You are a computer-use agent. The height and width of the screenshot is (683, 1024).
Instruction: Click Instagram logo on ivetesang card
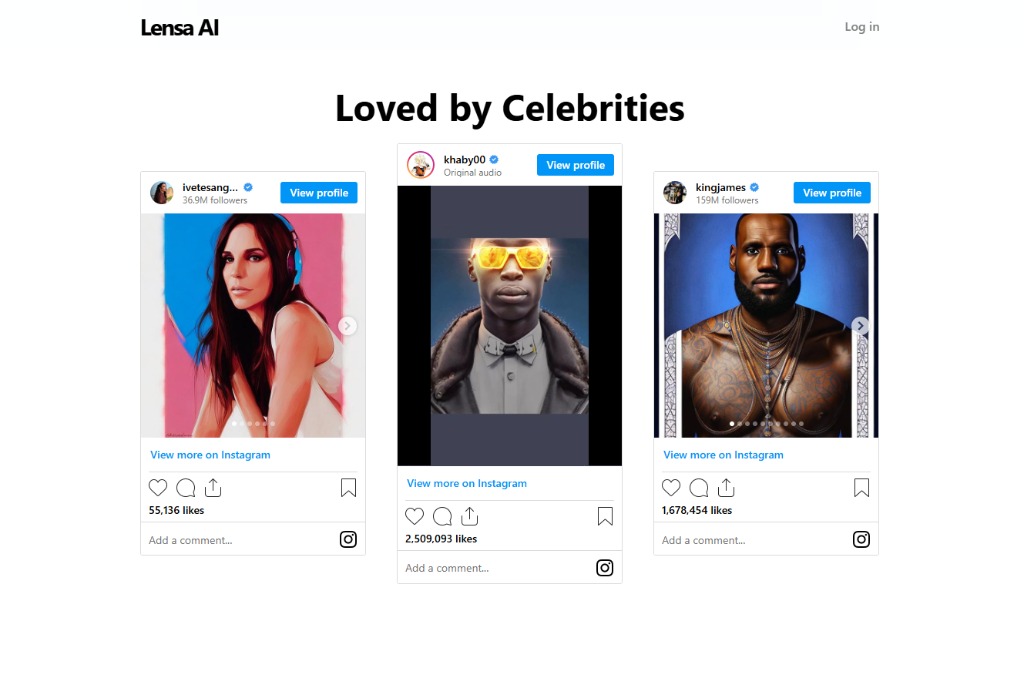[x=348, y=539]
